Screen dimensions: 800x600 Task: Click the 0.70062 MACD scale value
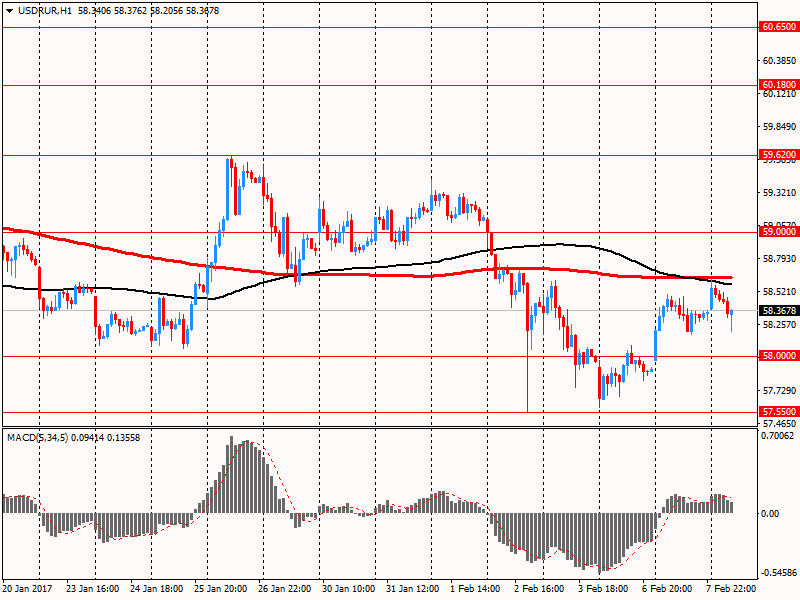(778, 436)
